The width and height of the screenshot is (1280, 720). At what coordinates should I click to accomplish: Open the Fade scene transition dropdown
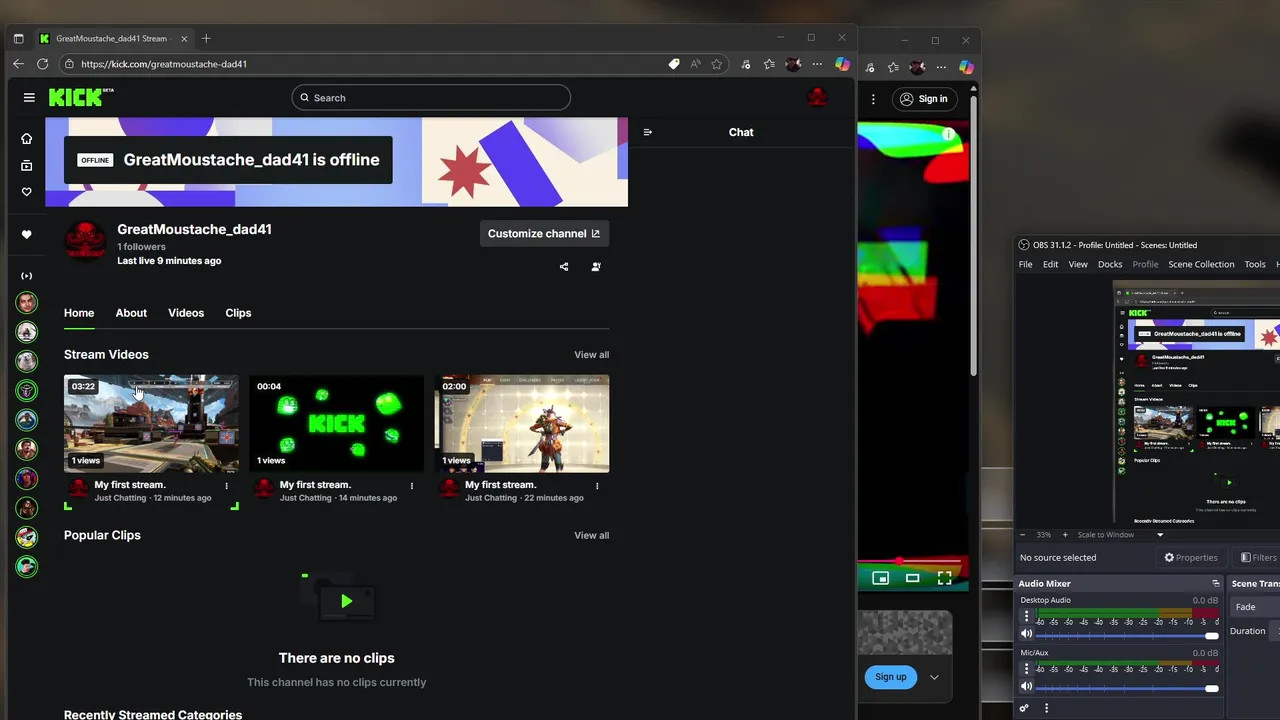point(1255,607)
